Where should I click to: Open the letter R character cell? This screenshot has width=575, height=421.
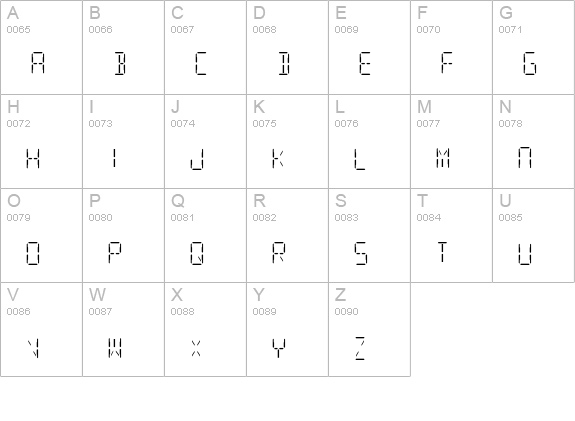click(288, 235)
